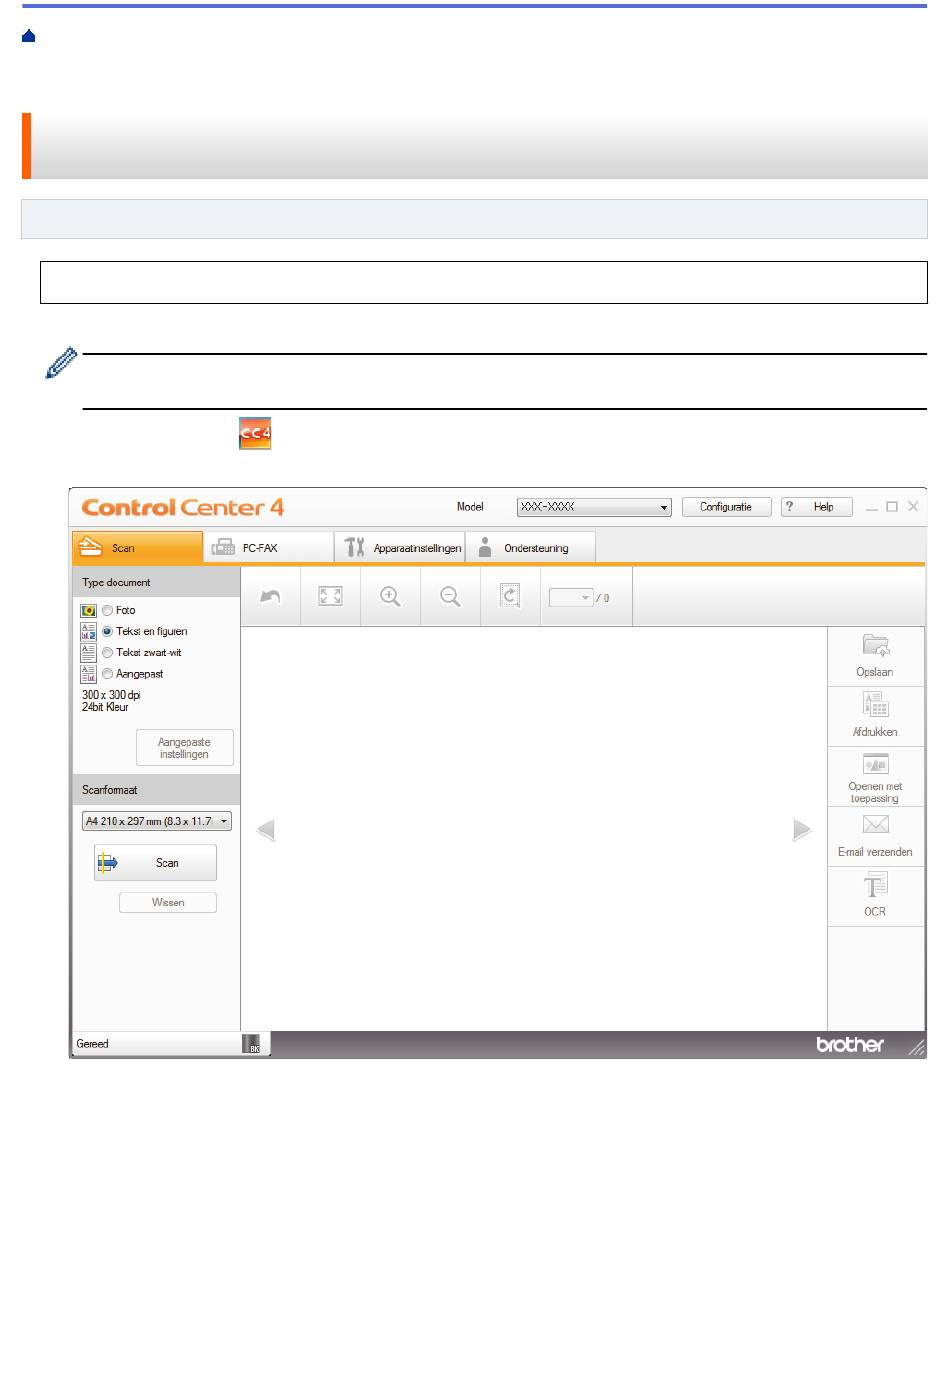Open the Scanformaat A4 dropdown

tap(157, 821)
